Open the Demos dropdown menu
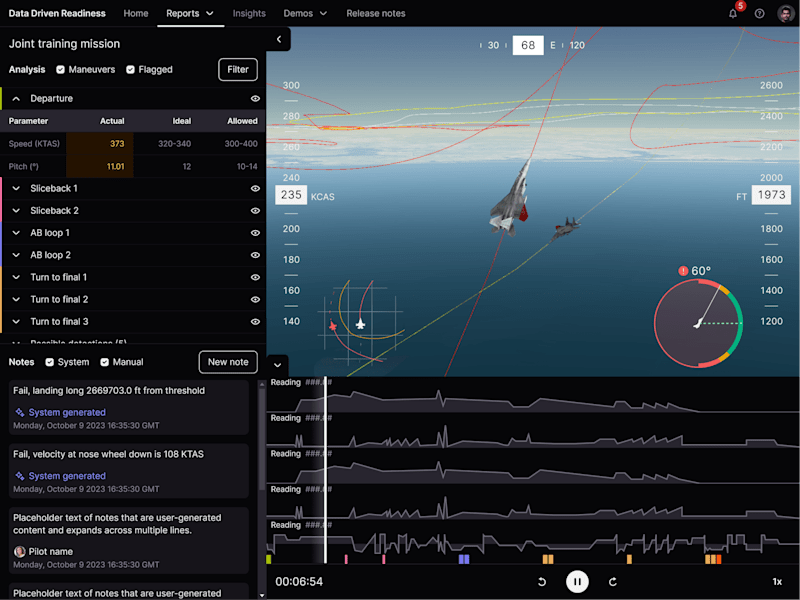 tap(305, 14)
